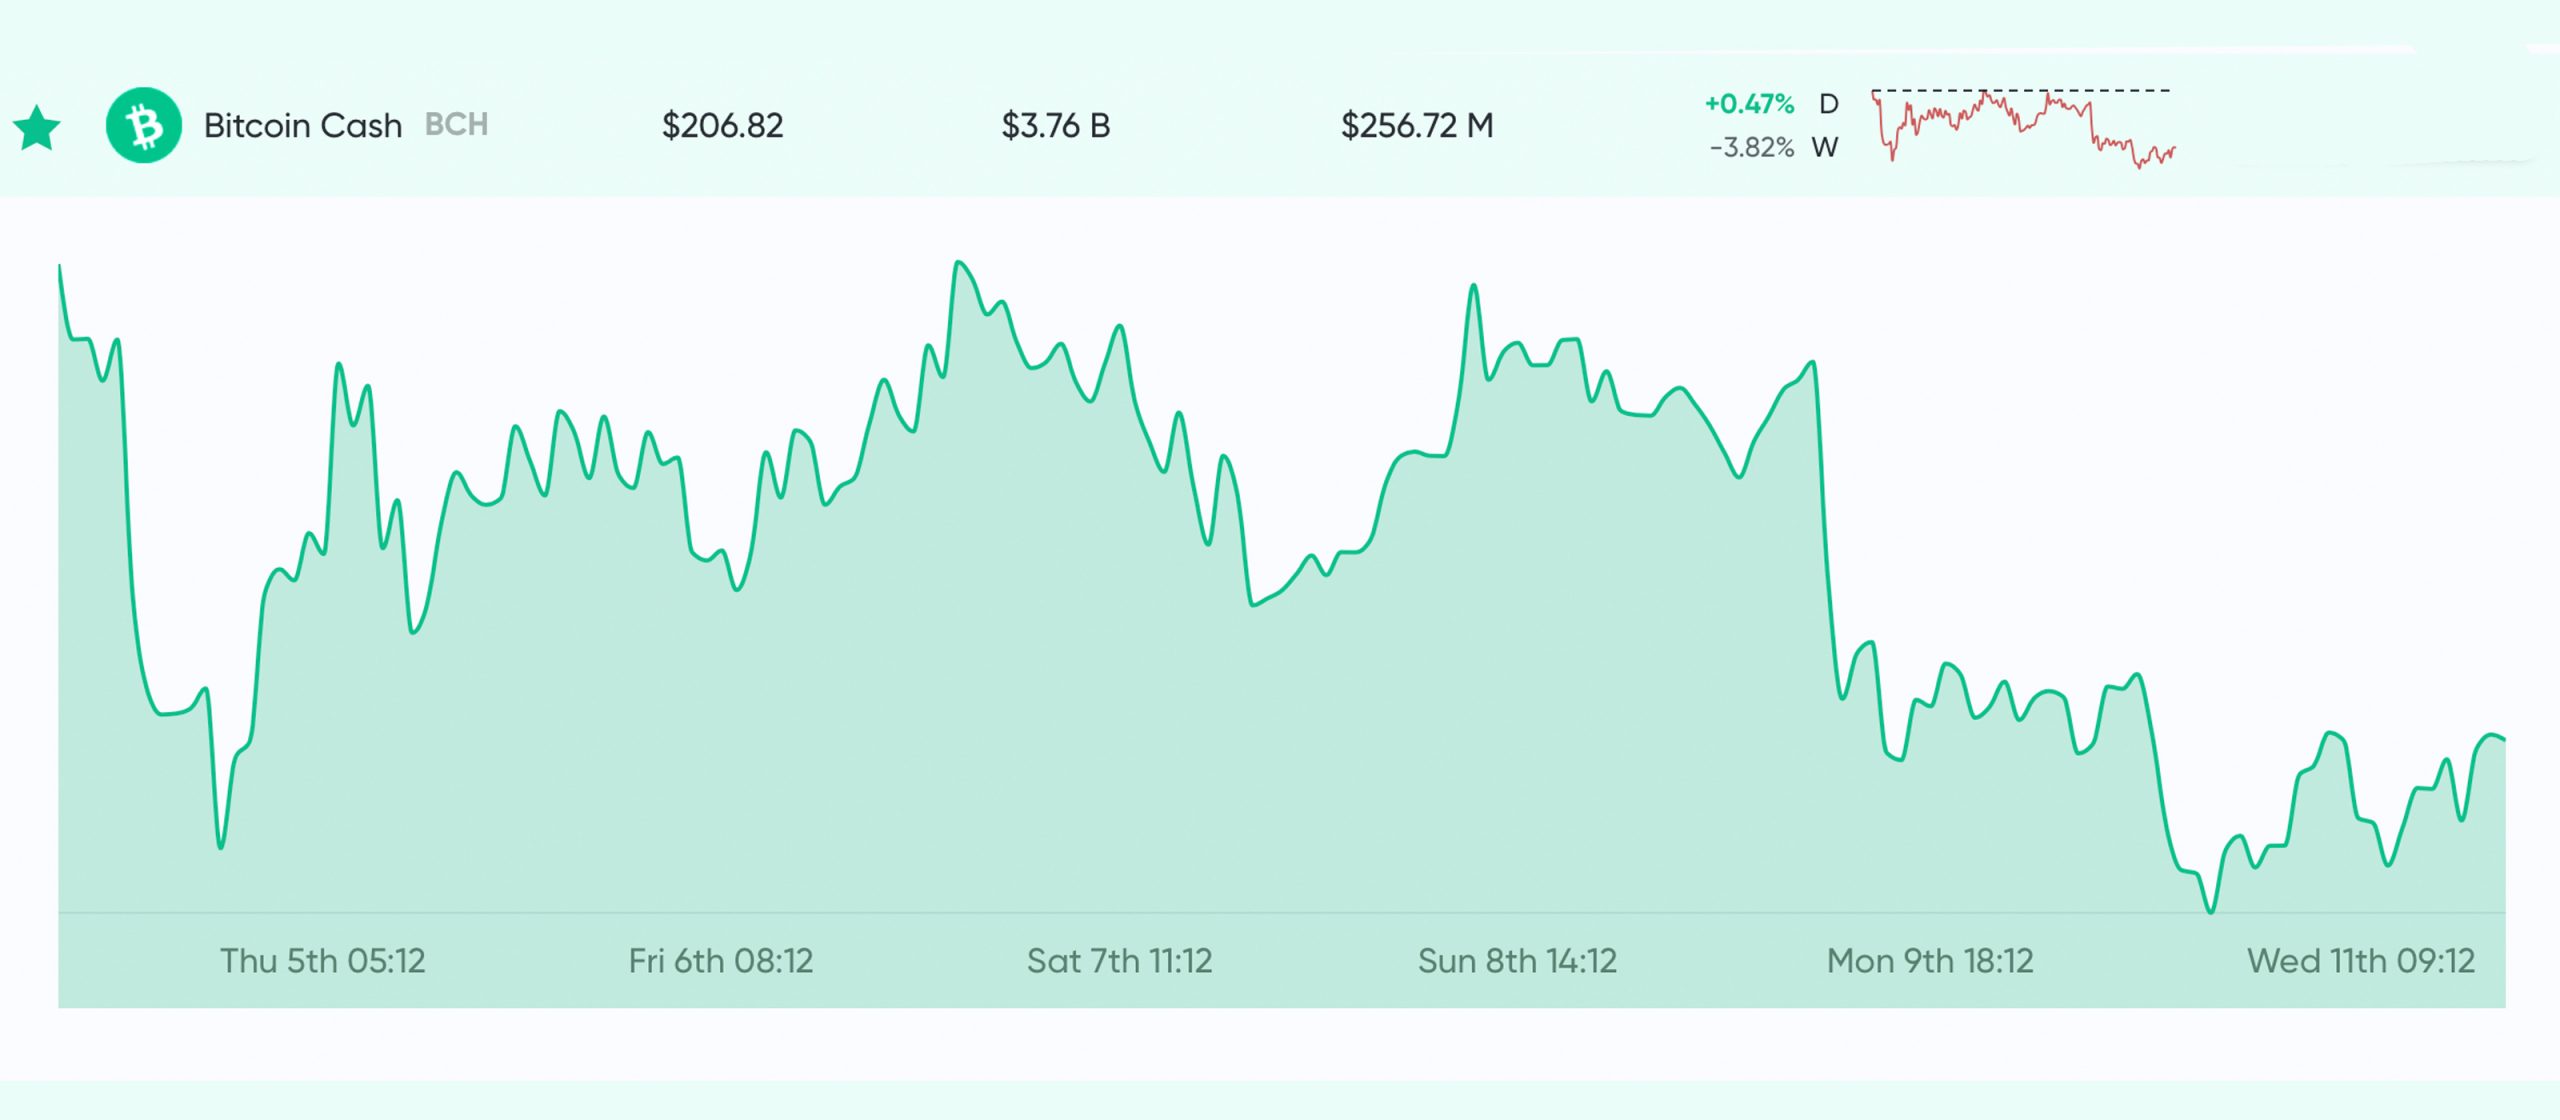Screen dimensions: 2560x1120
Task: Click the Wed 11th 09:12 axis label
Action: coord(2361,961)
